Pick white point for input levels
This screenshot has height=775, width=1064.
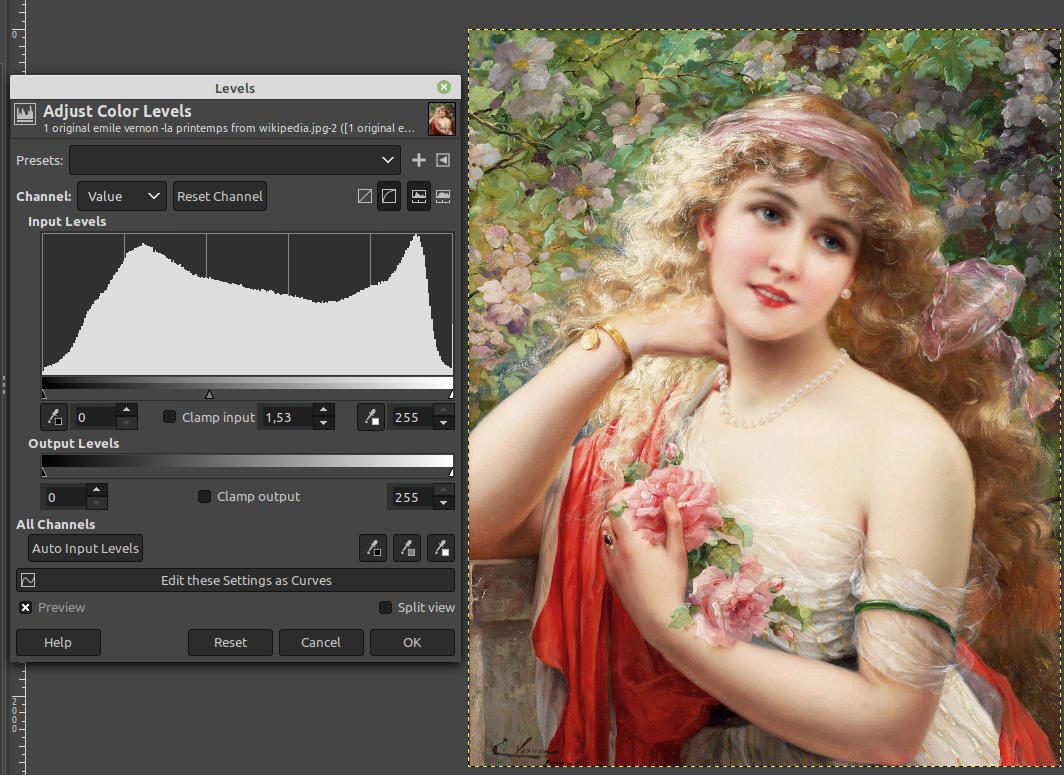point(371,417)
